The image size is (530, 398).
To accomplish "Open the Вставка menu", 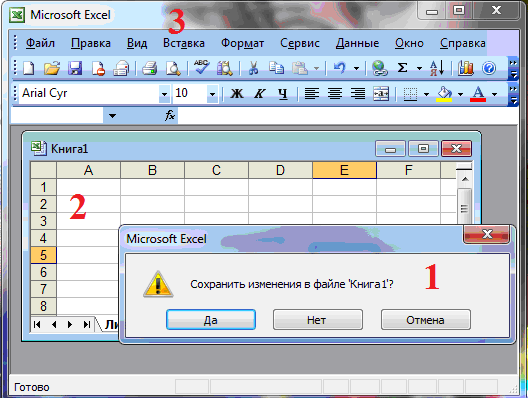I will click(184, 43).
